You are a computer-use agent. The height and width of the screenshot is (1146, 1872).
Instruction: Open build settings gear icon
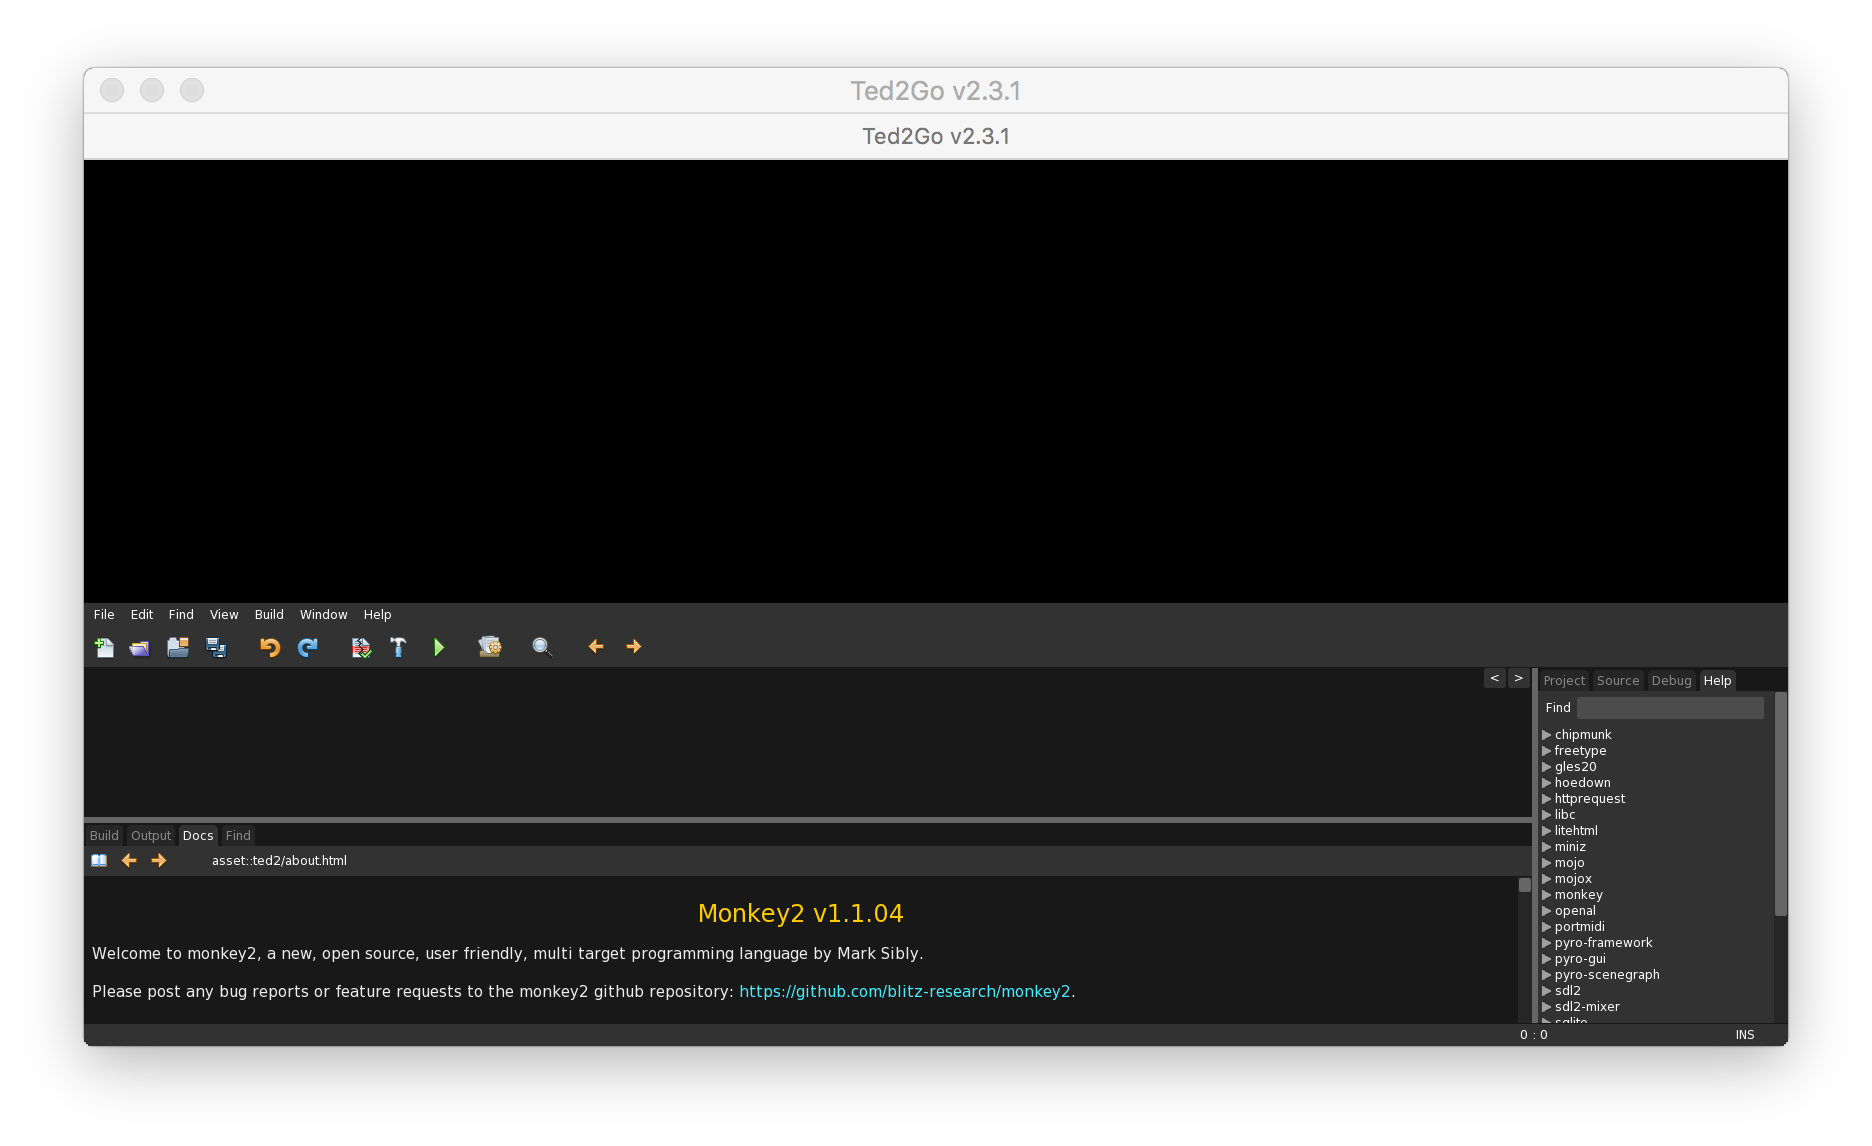pos(490,647)
